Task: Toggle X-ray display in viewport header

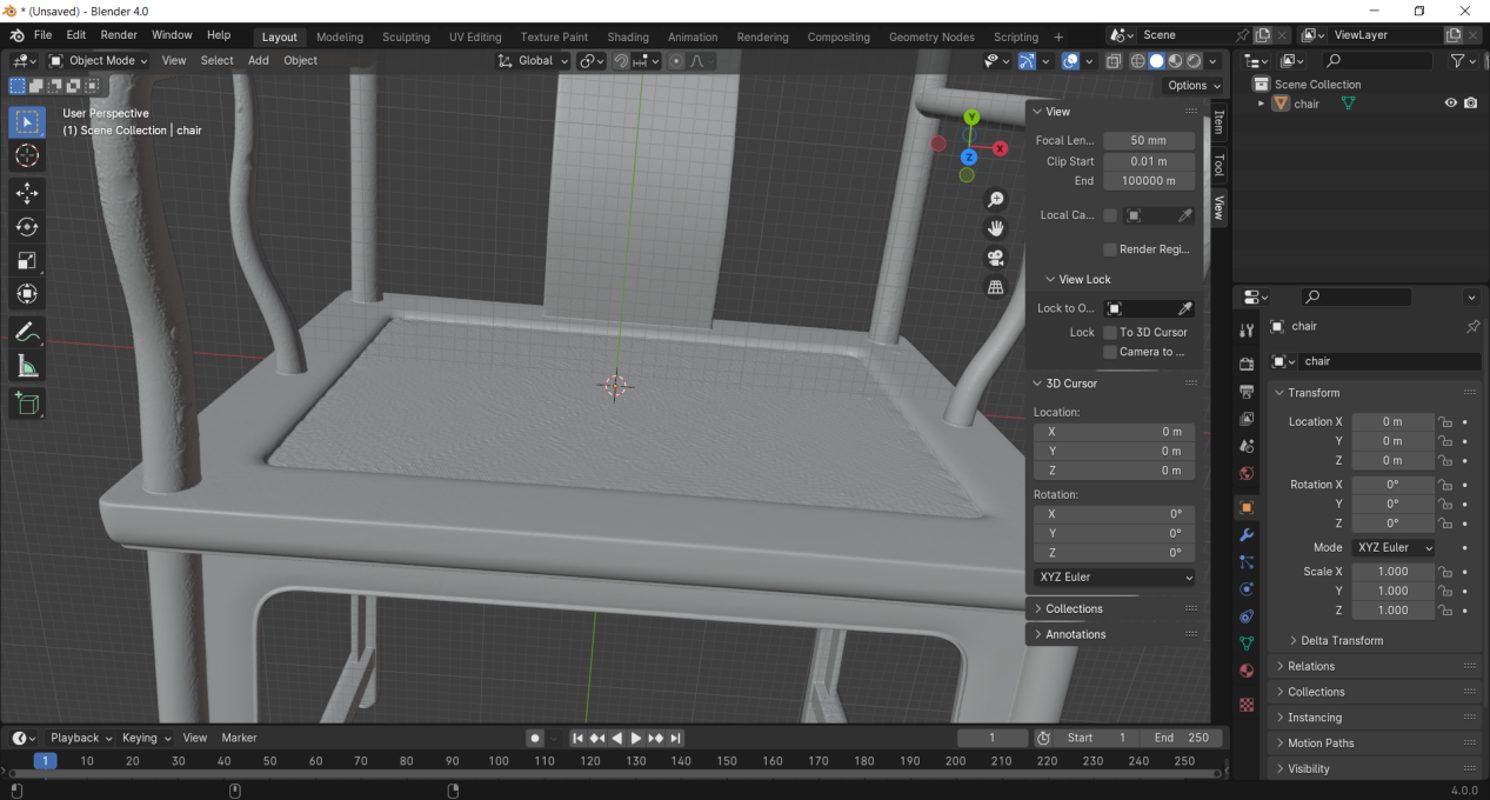Action: (1113, 61)
